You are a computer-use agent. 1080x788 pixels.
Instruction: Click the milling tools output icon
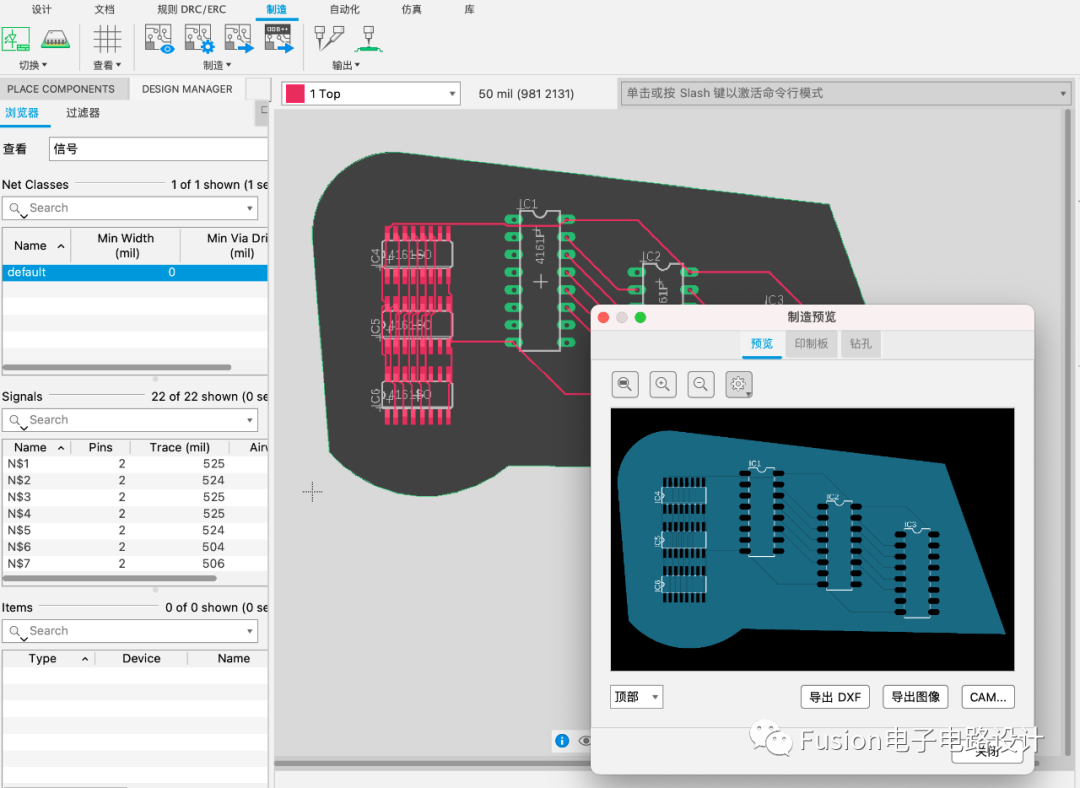pos(329,39)
